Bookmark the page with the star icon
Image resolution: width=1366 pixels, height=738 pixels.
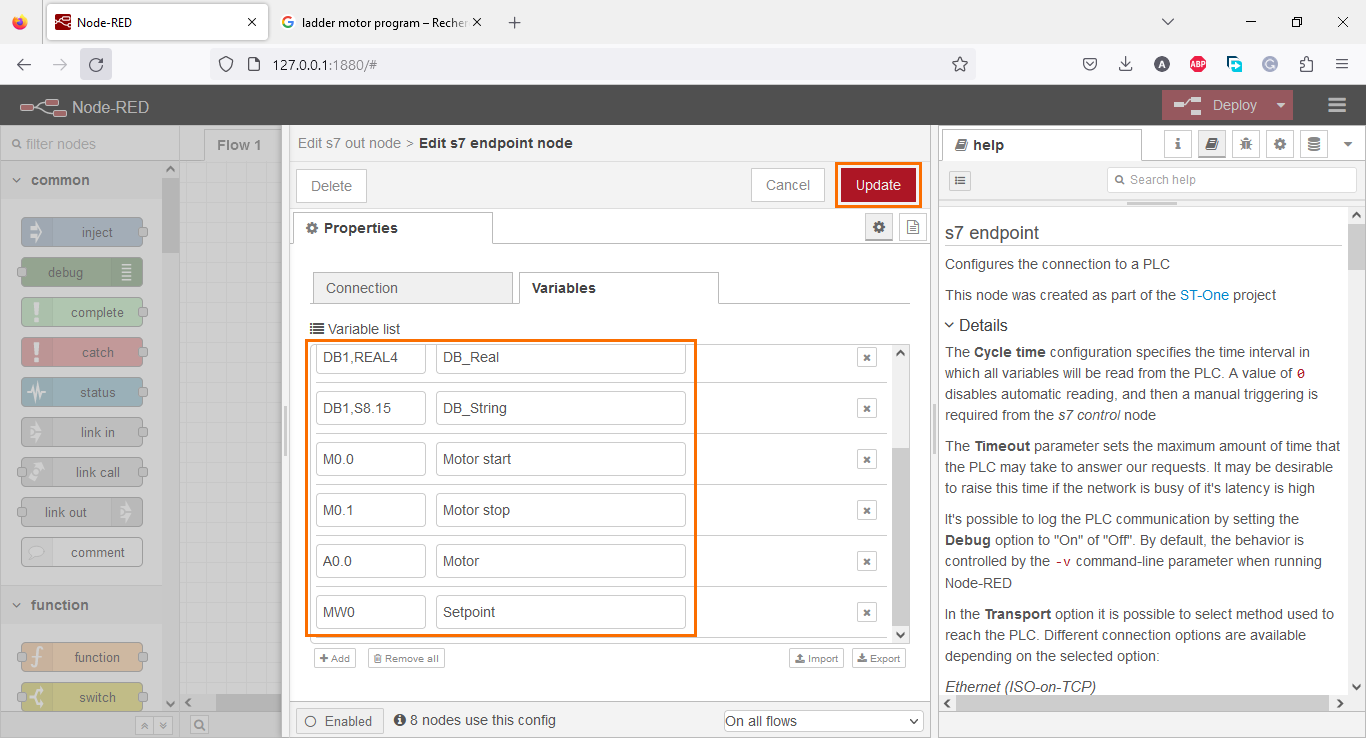click(960, 63)
